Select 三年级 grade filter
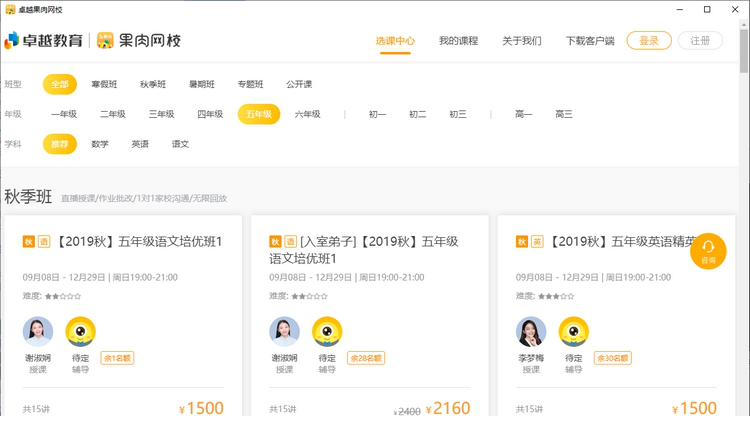Image resolution: width=750 pixels, height=432 pixels. 162,114
